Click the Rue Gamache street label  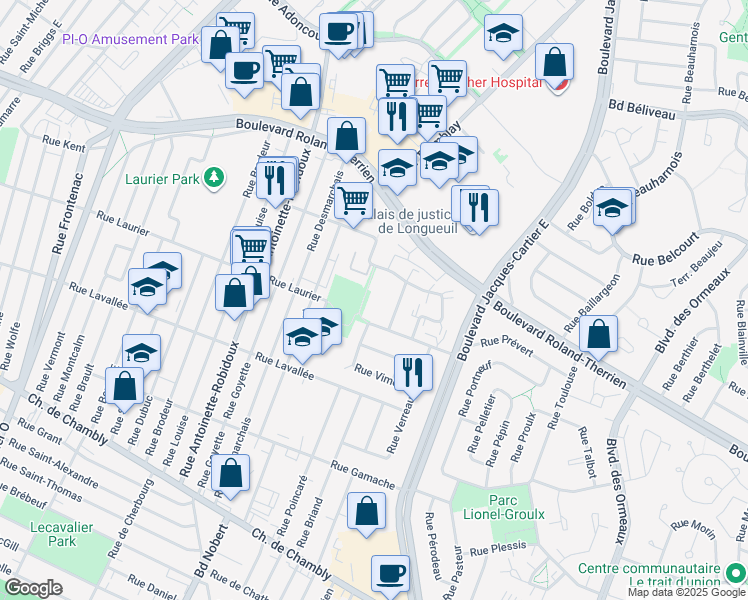363,475
